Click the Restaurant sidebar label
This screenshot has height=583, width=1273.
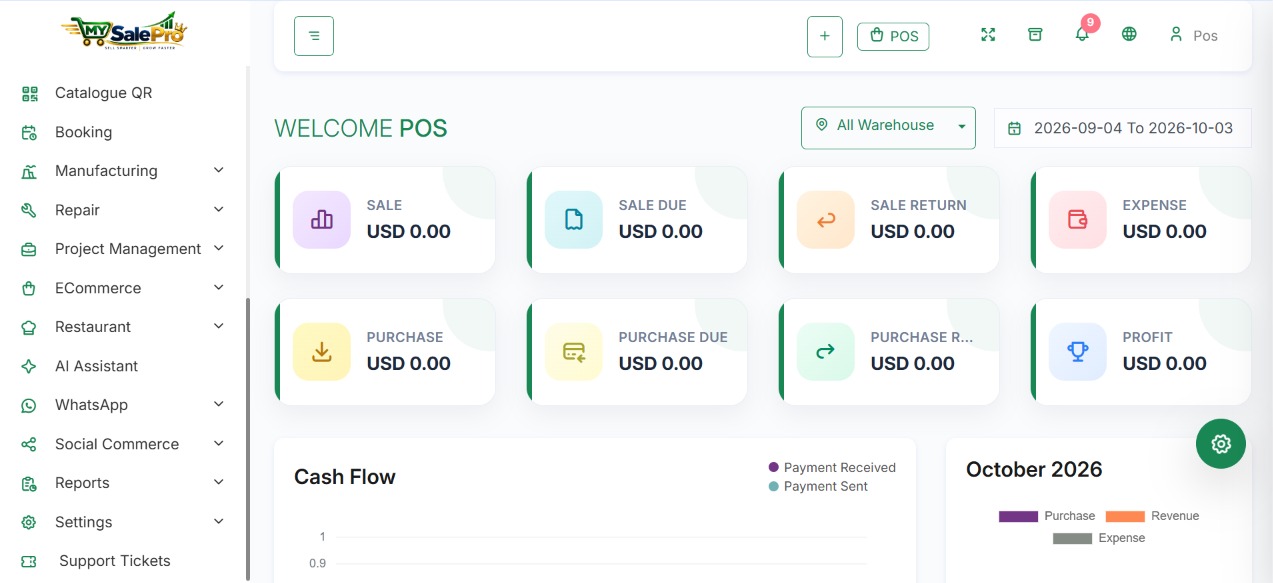[93, 327]
